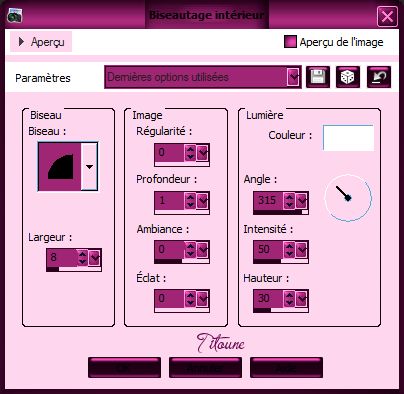Click the middle Annuler button
Image resolution: width=404 pixels, height=394 pixels.
point(205,368)
